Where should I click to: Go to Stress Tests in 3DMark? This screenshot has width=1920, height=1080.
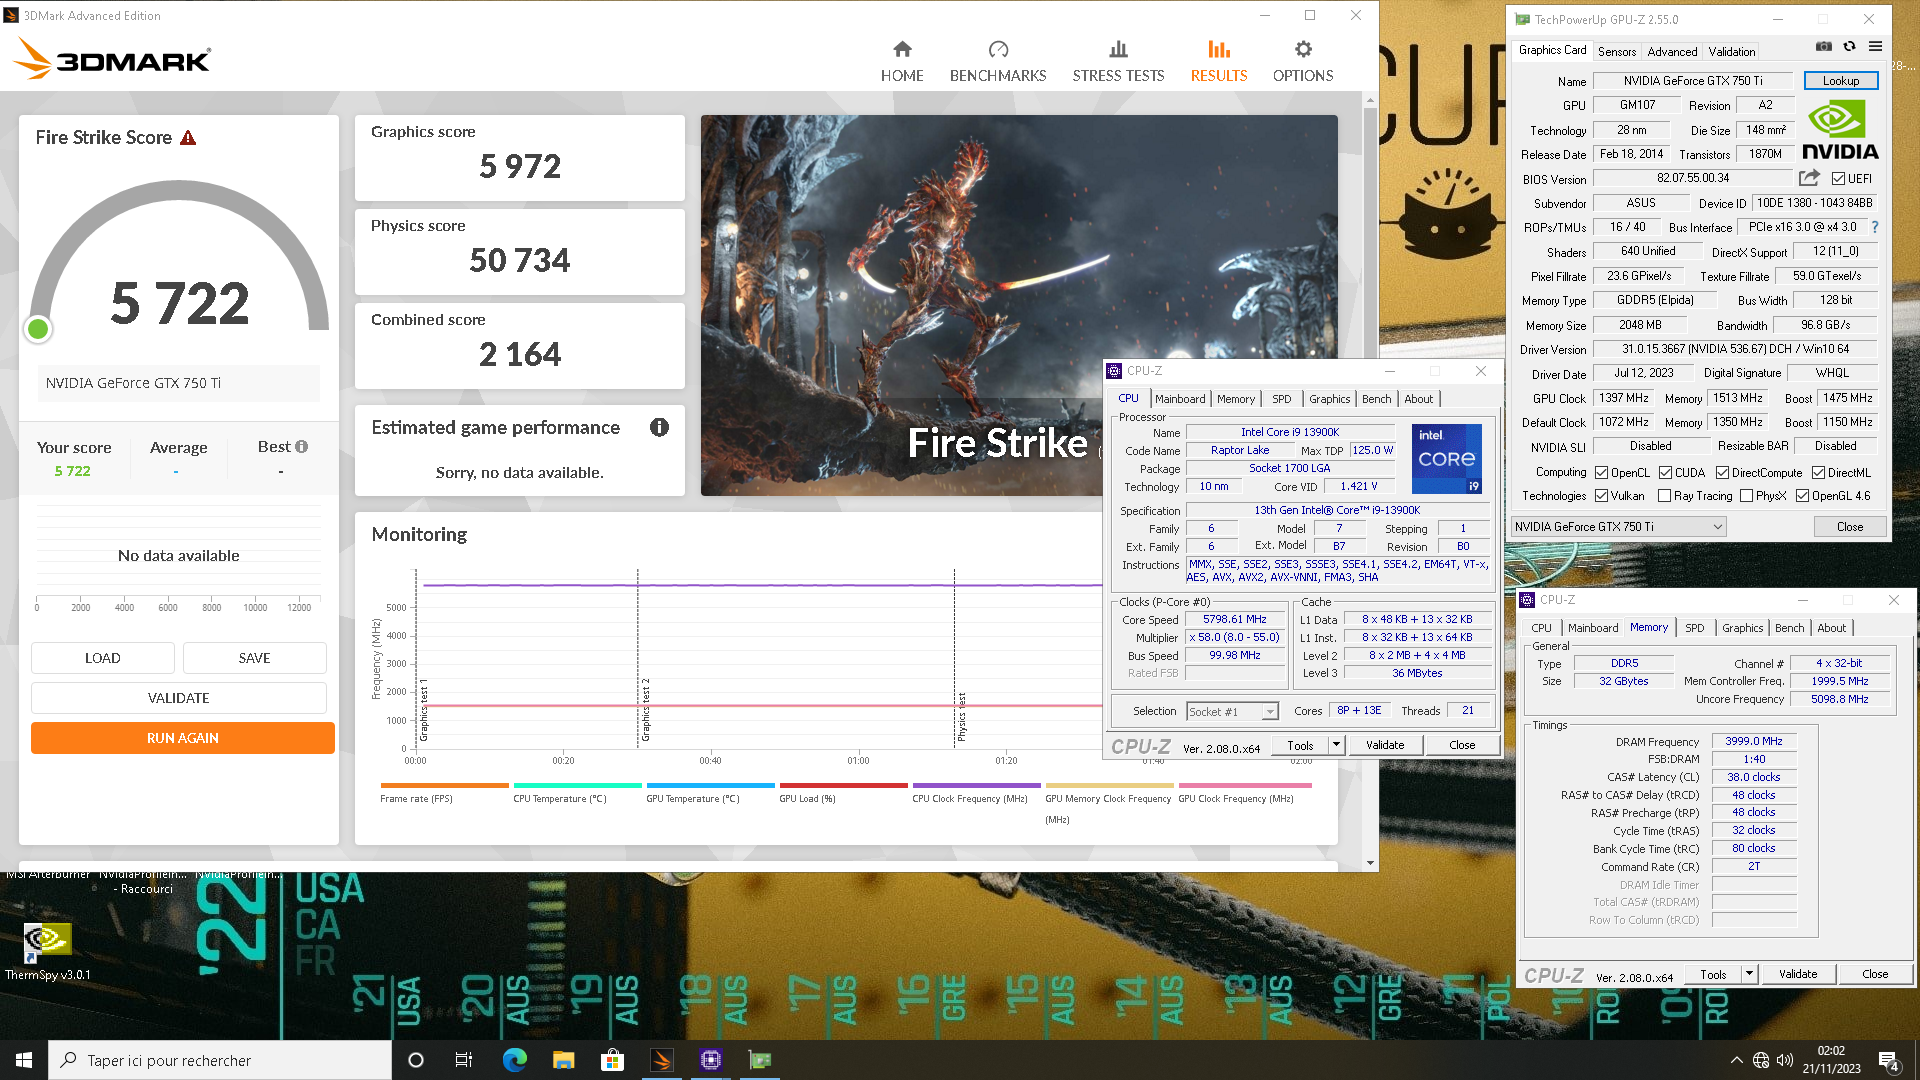click(1118, 62)
